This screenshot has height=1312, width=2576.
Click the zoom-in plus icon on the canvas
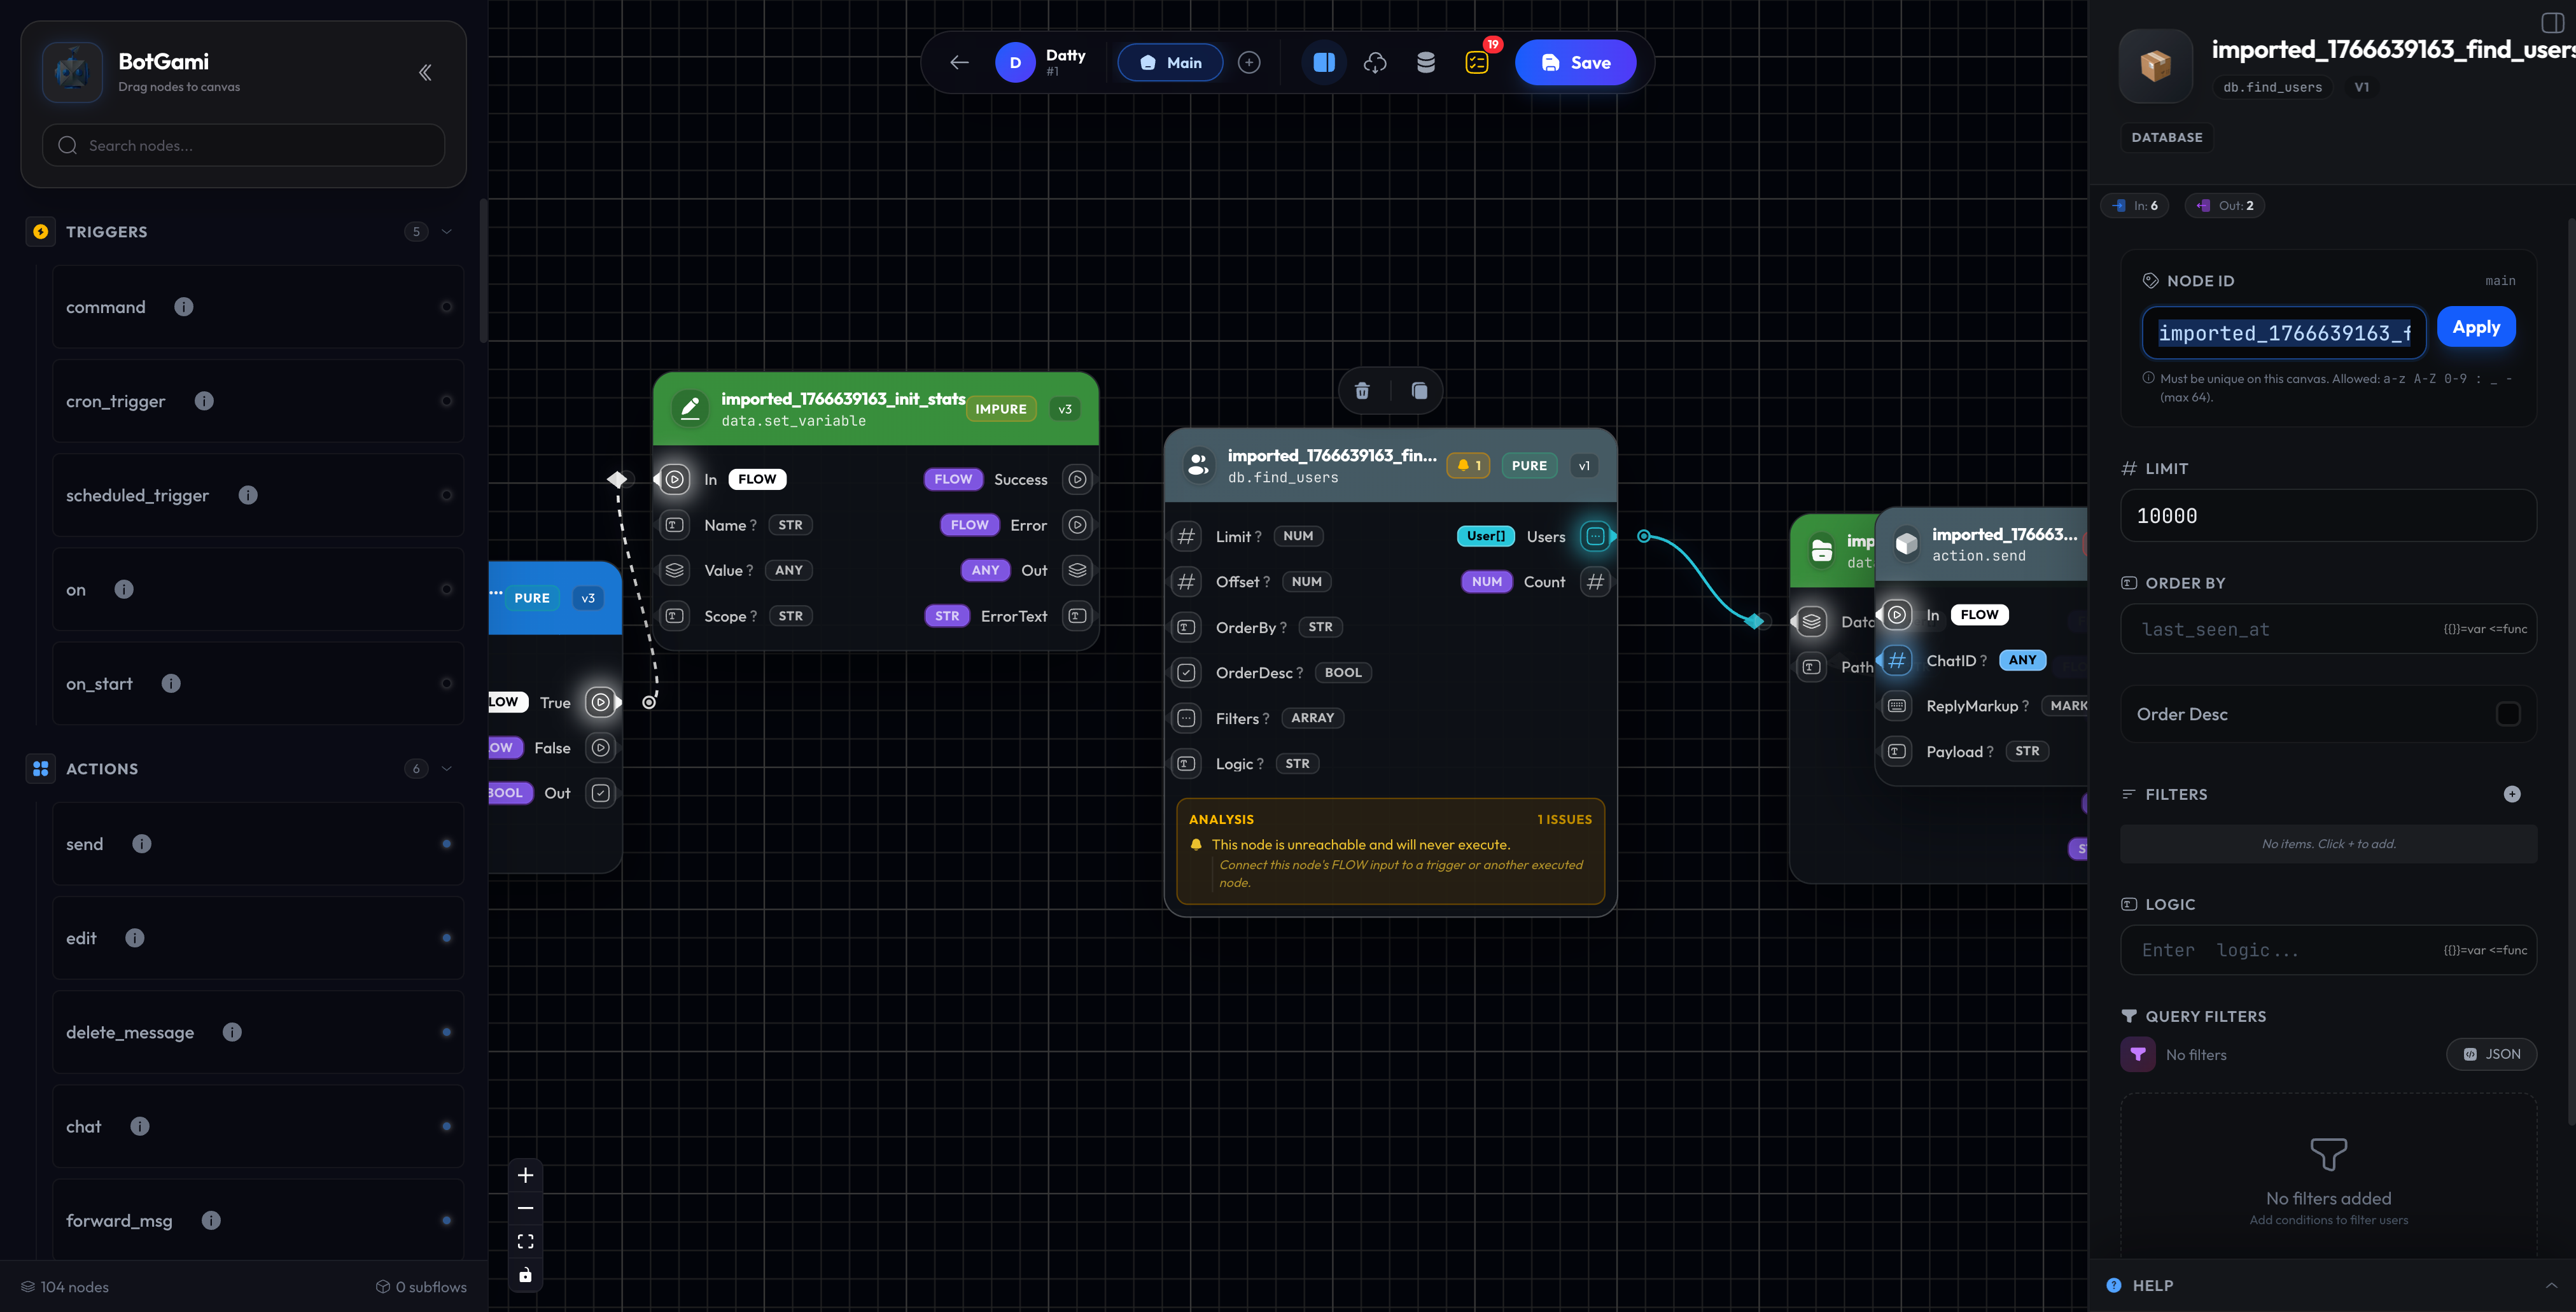[525, 1175]
